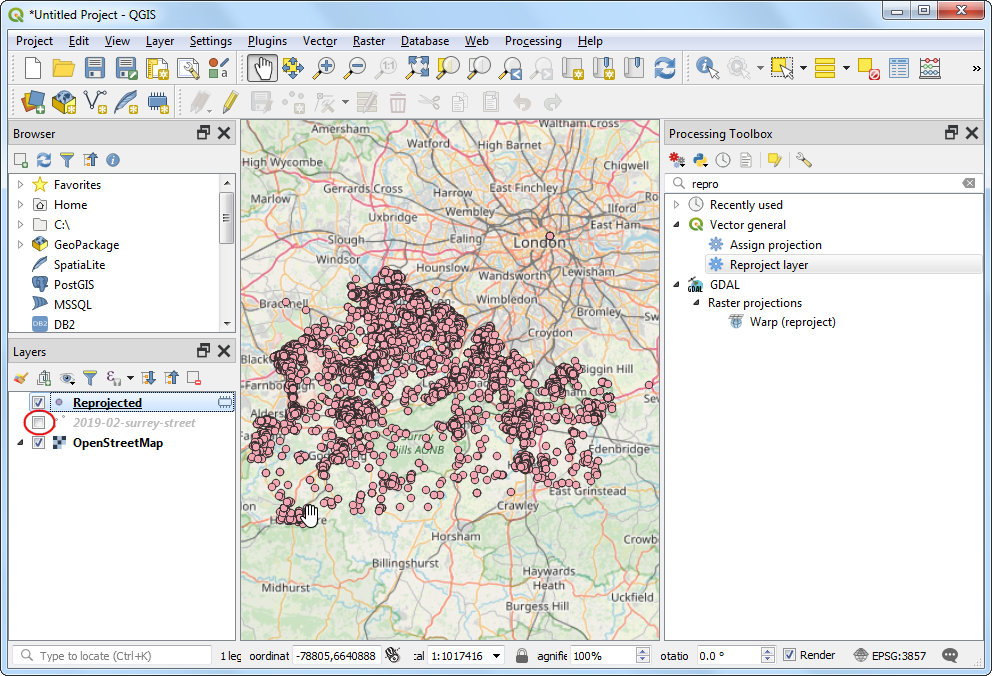The height and width of the screenshot is (676, 992).
Task: Expand the Favorites item in Browser
Action: point(20,185)
